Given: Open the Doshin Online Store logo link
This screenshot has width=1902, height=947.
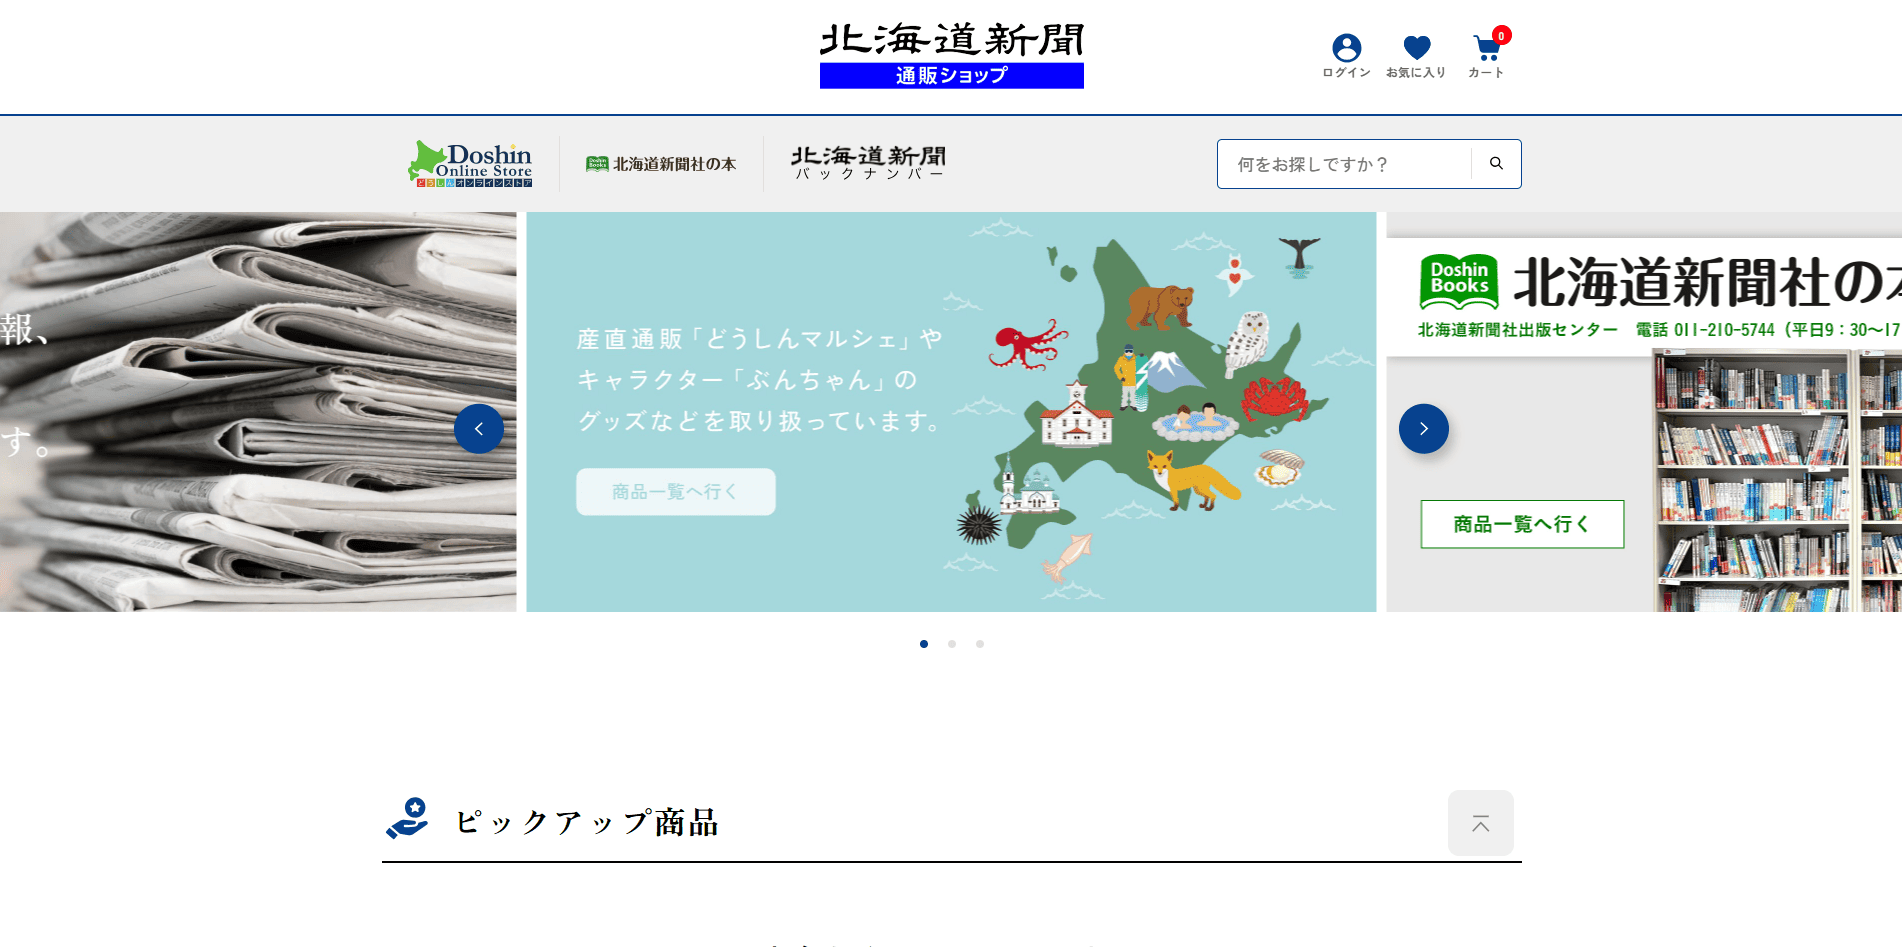Looking at the screenshot, I should point(470,164).
